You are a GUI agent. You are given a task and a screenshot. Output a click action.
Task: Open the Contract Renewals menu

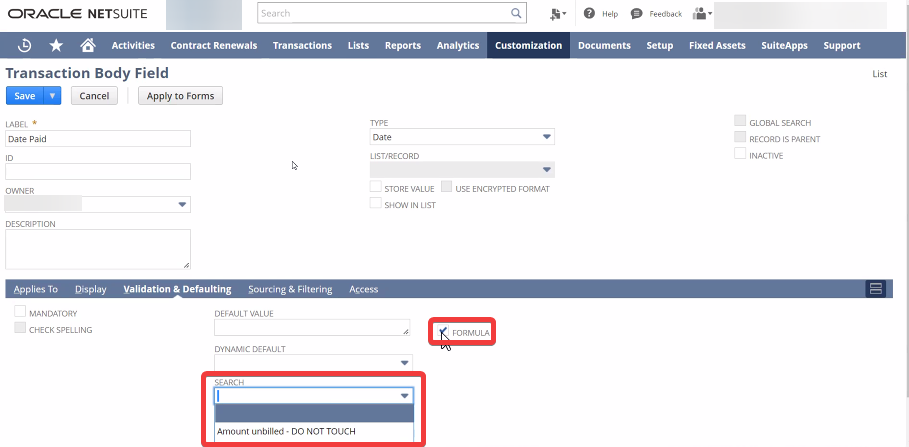[213, 45]
